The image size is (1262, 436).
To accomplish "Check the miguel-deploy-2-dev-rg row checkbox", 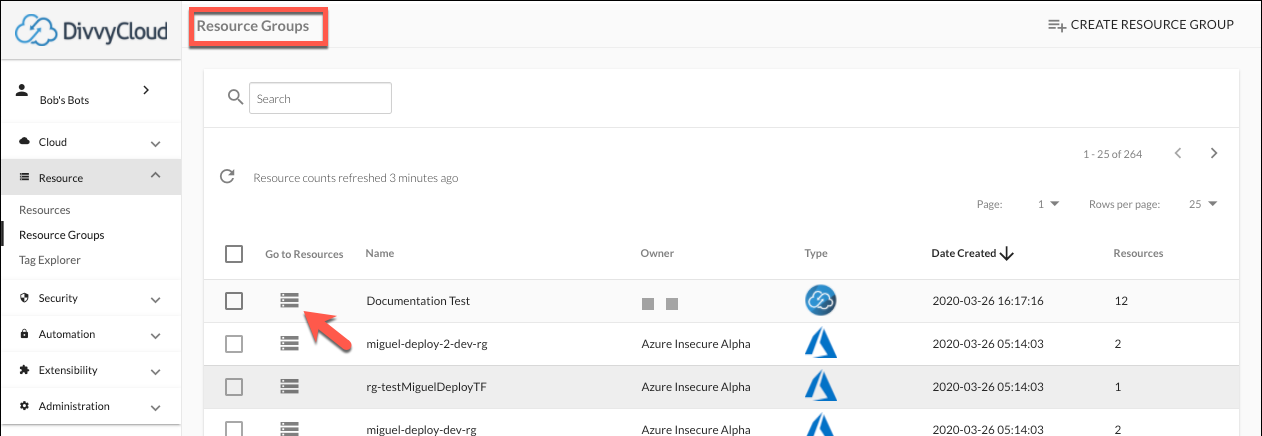I will 234,343.
